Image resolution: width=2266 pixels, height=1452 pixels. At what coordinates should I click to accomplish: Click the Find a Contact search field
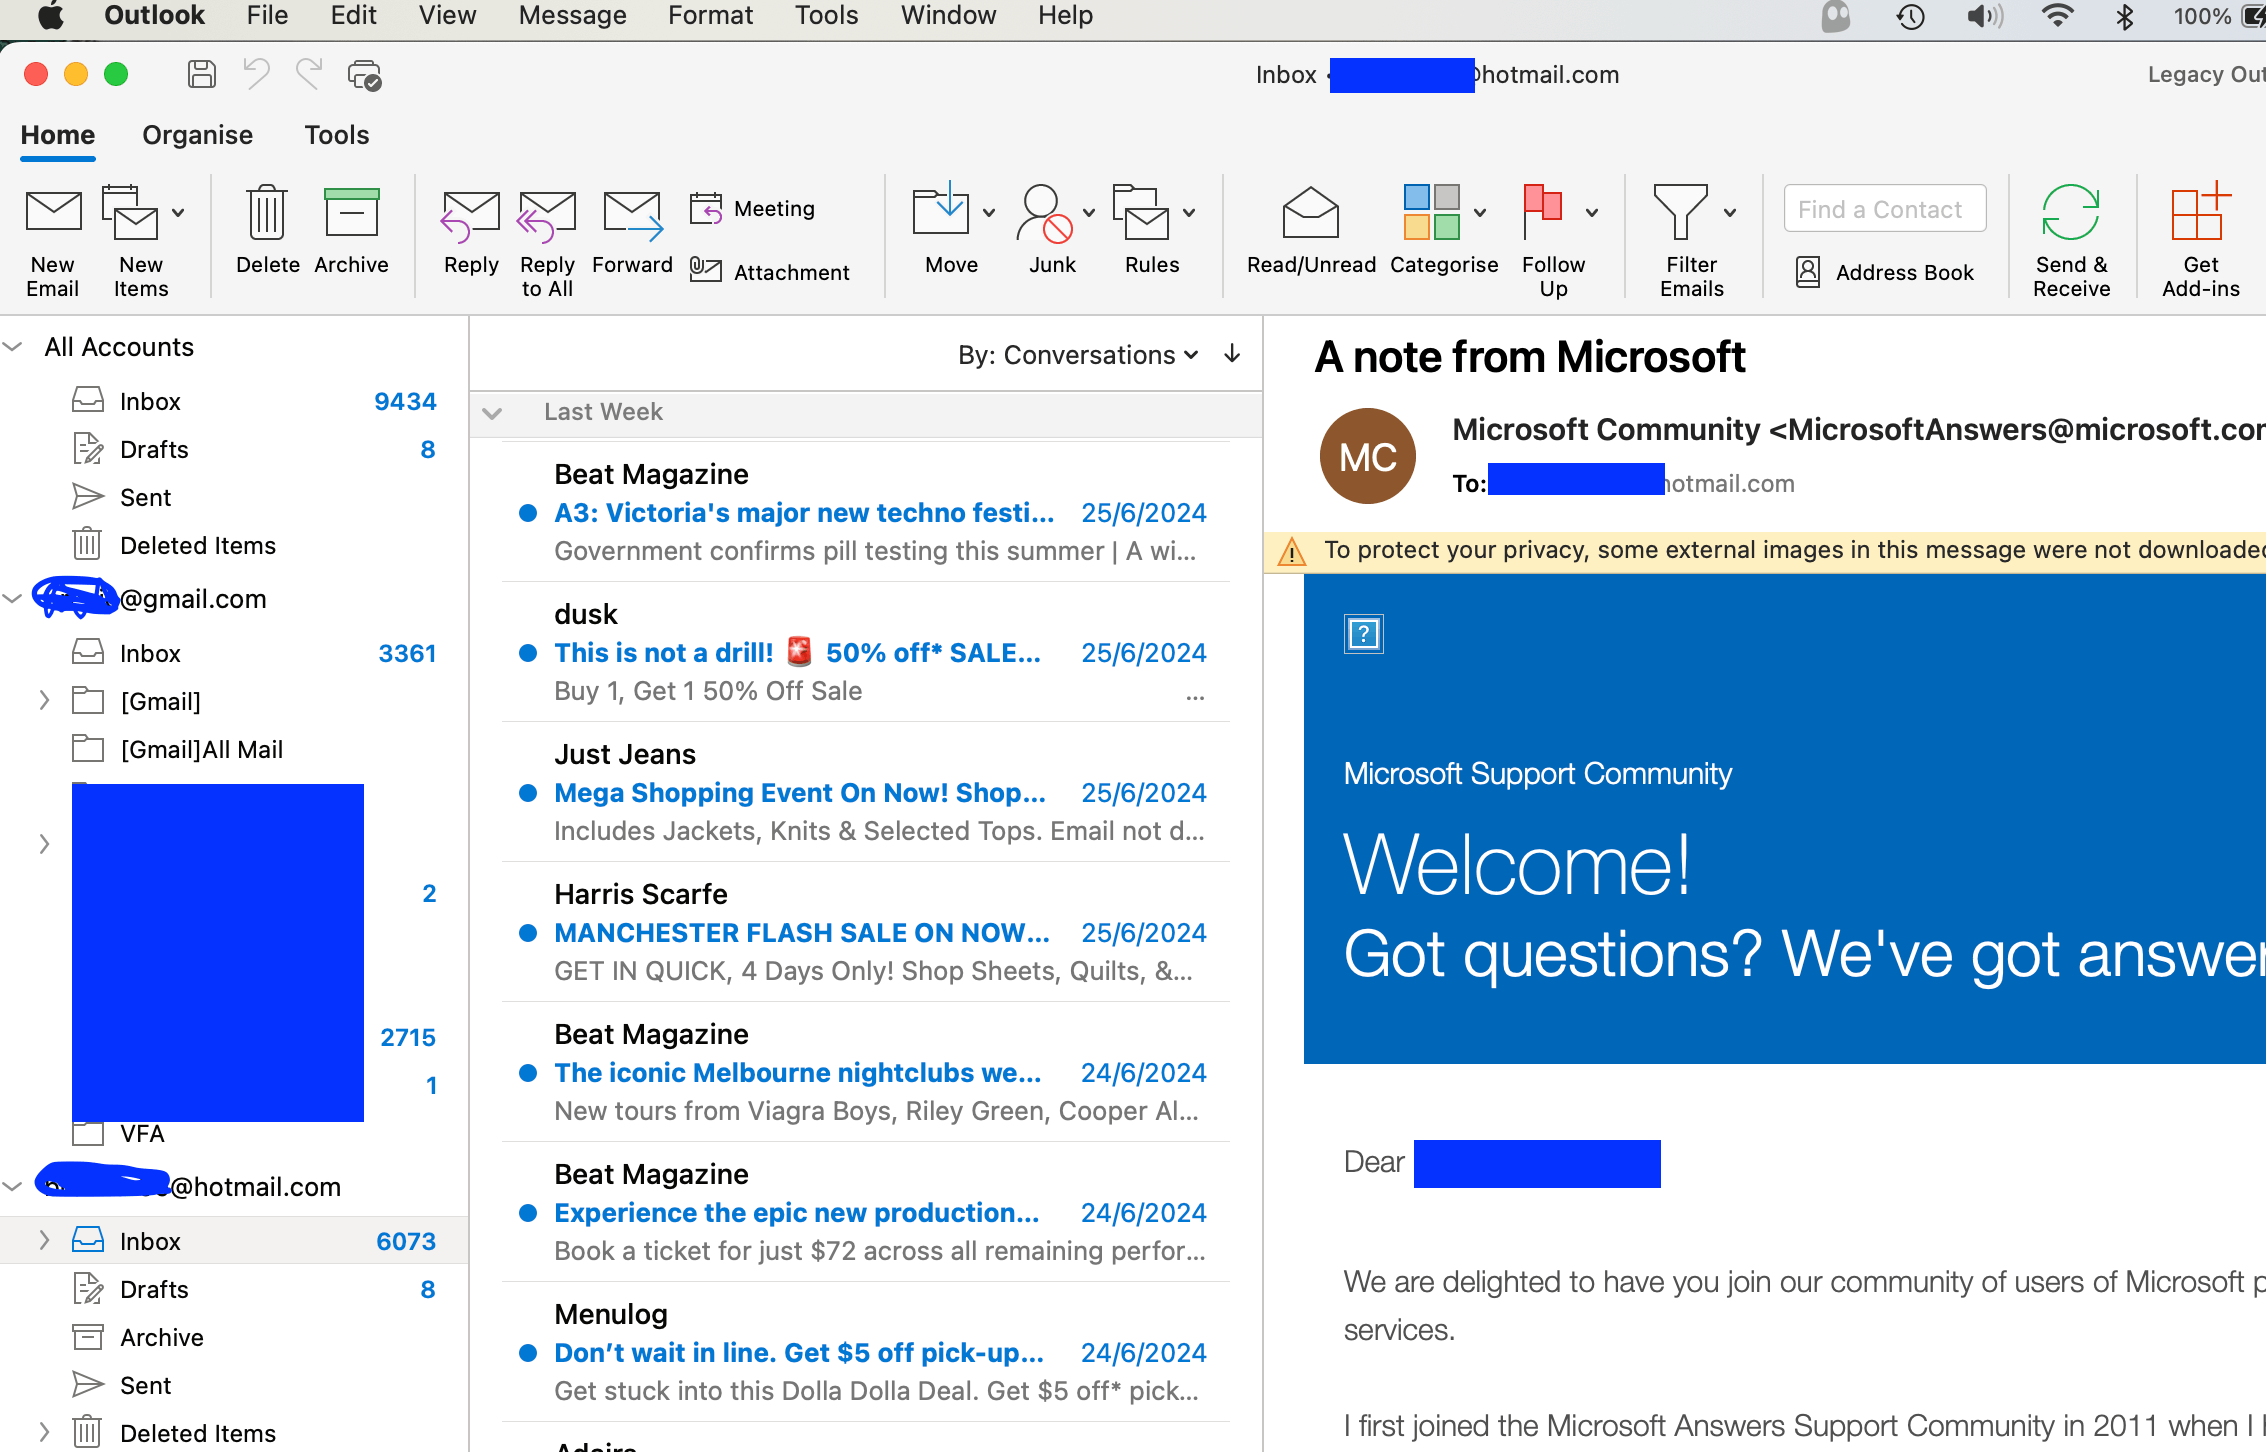tap(1884, 209)
